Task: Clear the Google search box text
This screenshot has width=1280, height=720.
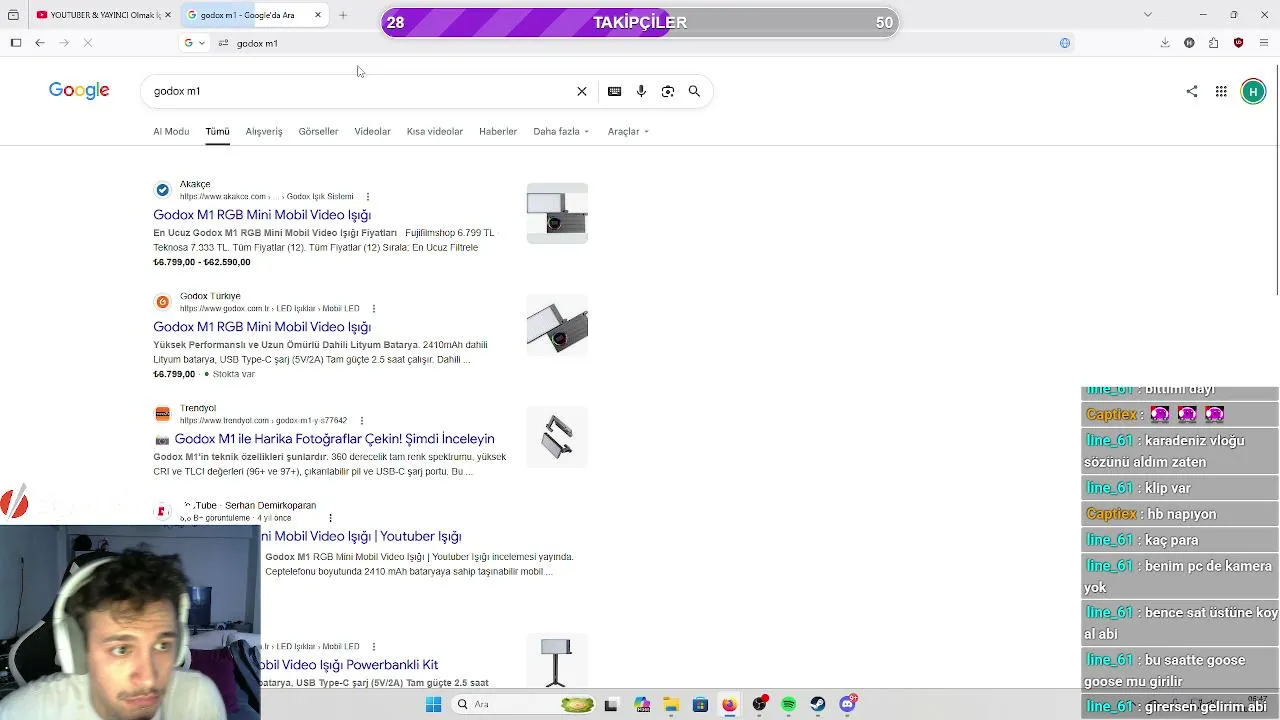Action: coord(582,91)
